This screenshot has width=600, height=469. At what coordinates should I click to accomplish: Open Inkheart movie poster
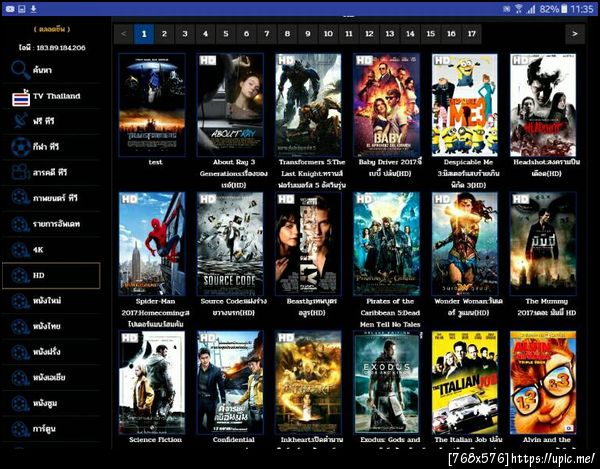pyautogui.click(x=308, y=383)
